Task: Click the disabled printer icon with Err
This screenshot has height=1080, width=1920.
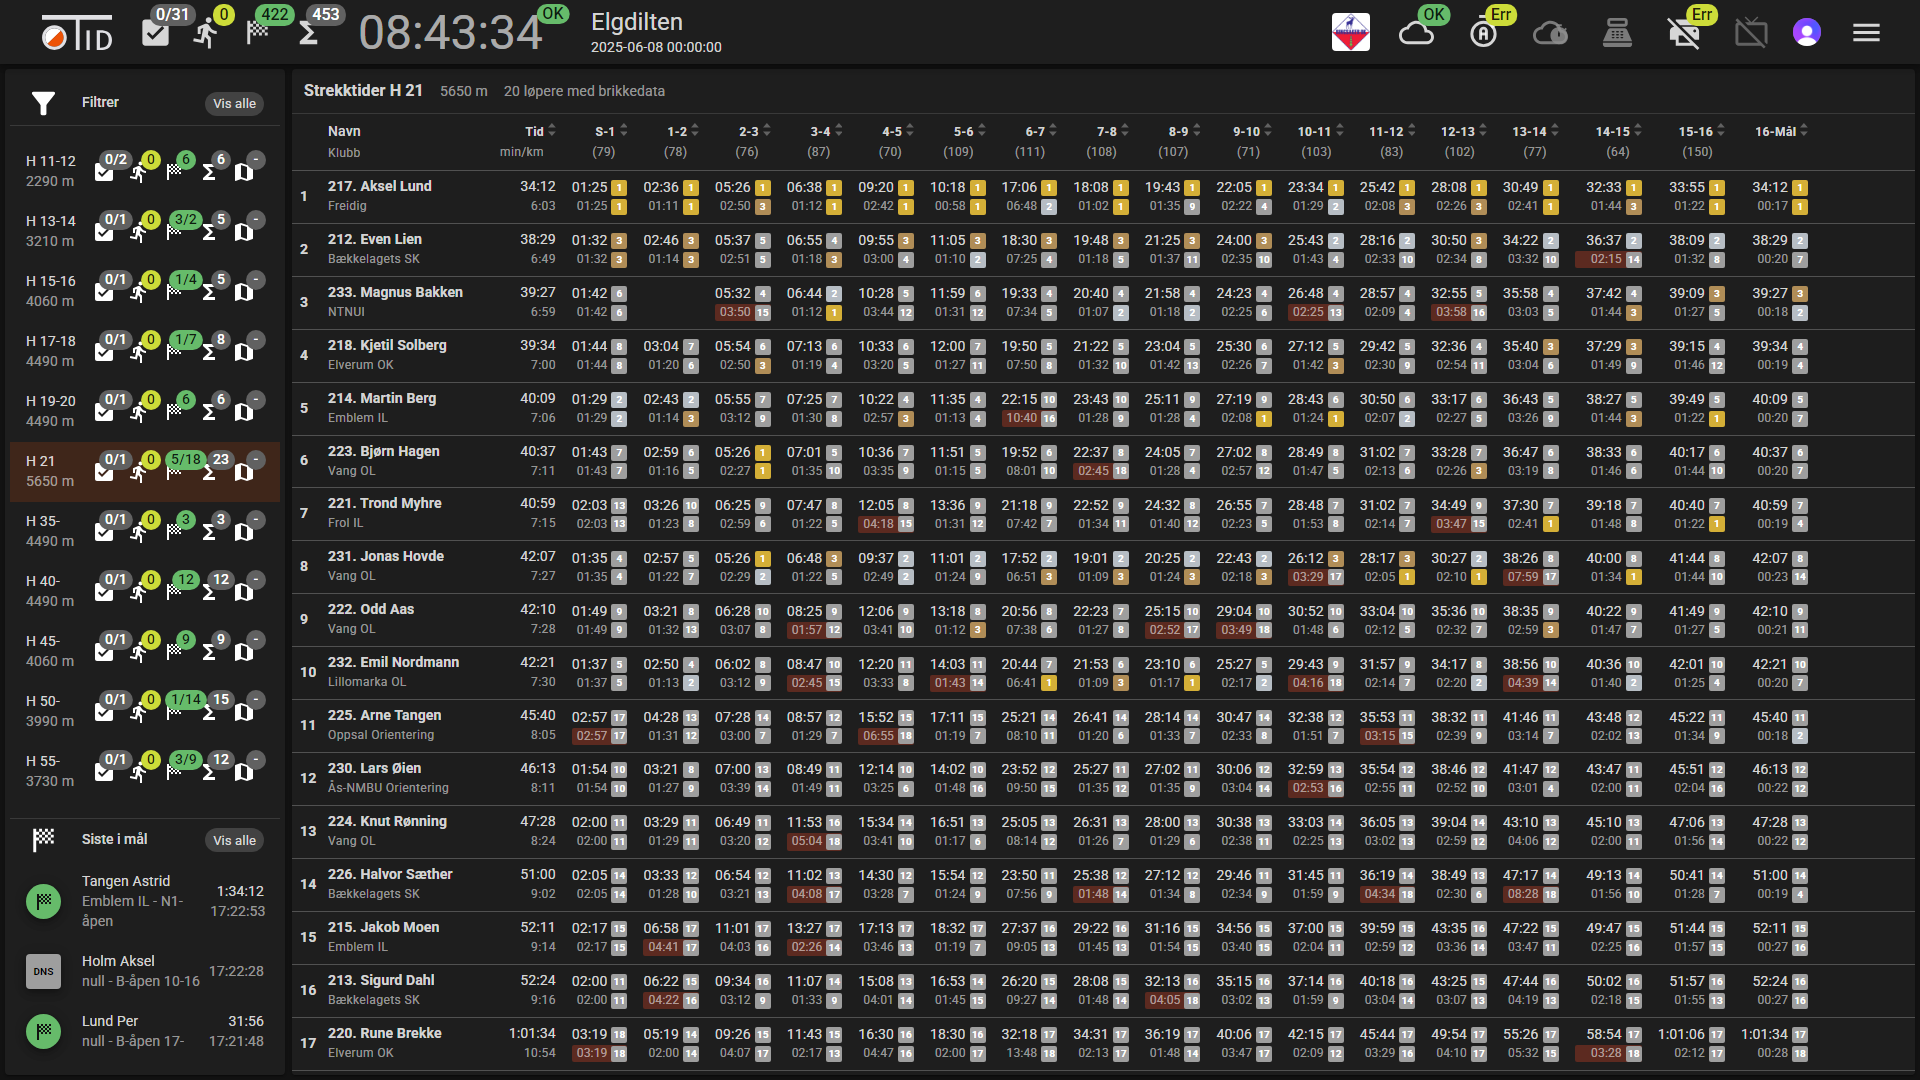Action: [x=1684, y=33]
